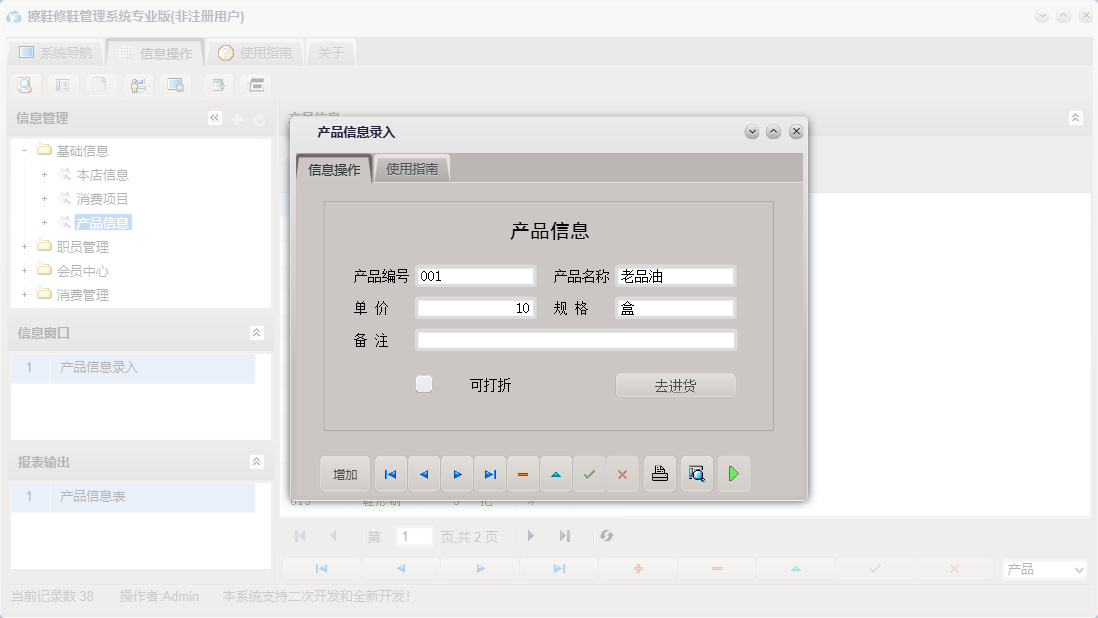Click inside the 备注 input field

pos(576,339)
